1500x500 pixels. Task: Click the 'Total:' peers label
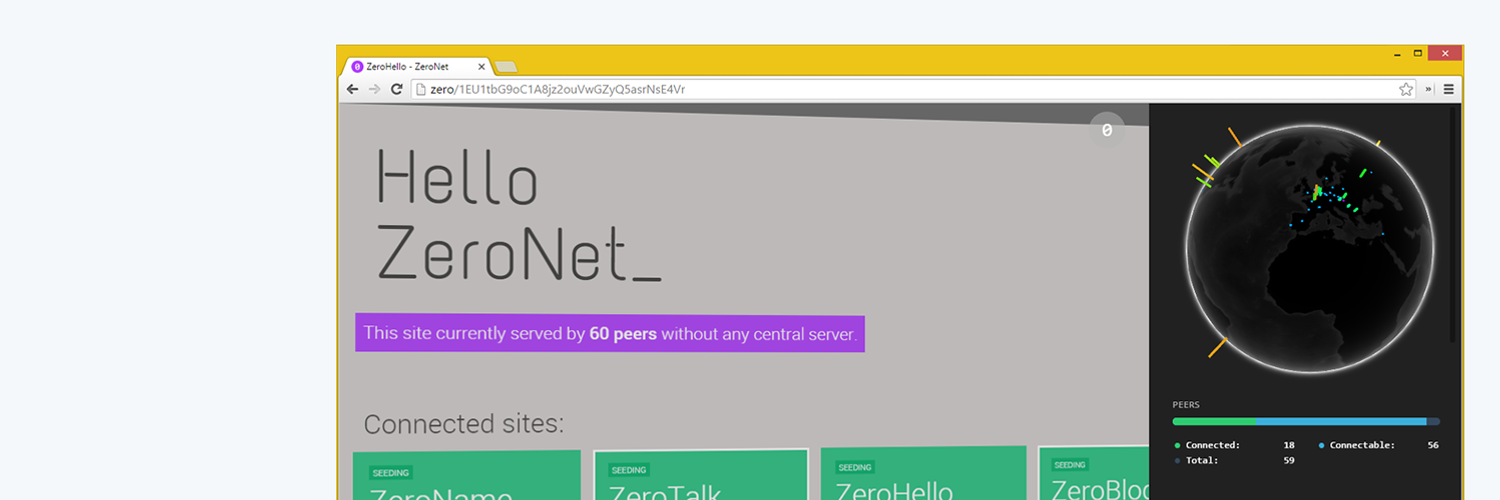tap(1202, 461)
